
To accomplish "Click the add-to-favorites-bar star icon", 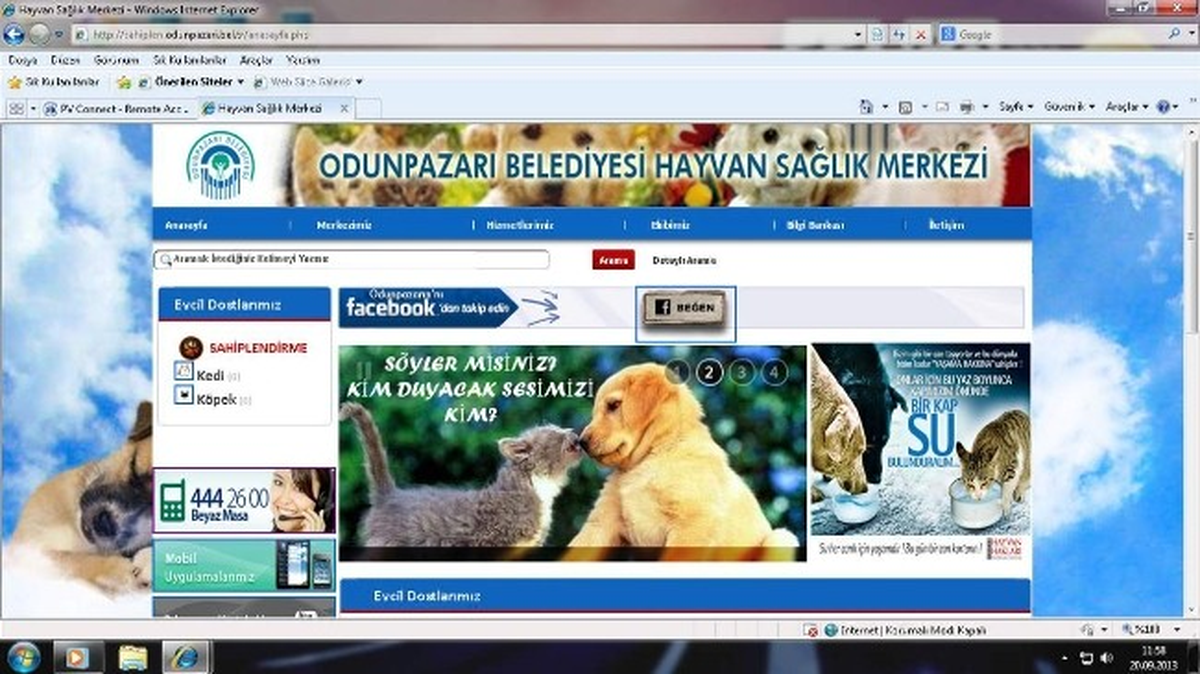I will (124, 82).
